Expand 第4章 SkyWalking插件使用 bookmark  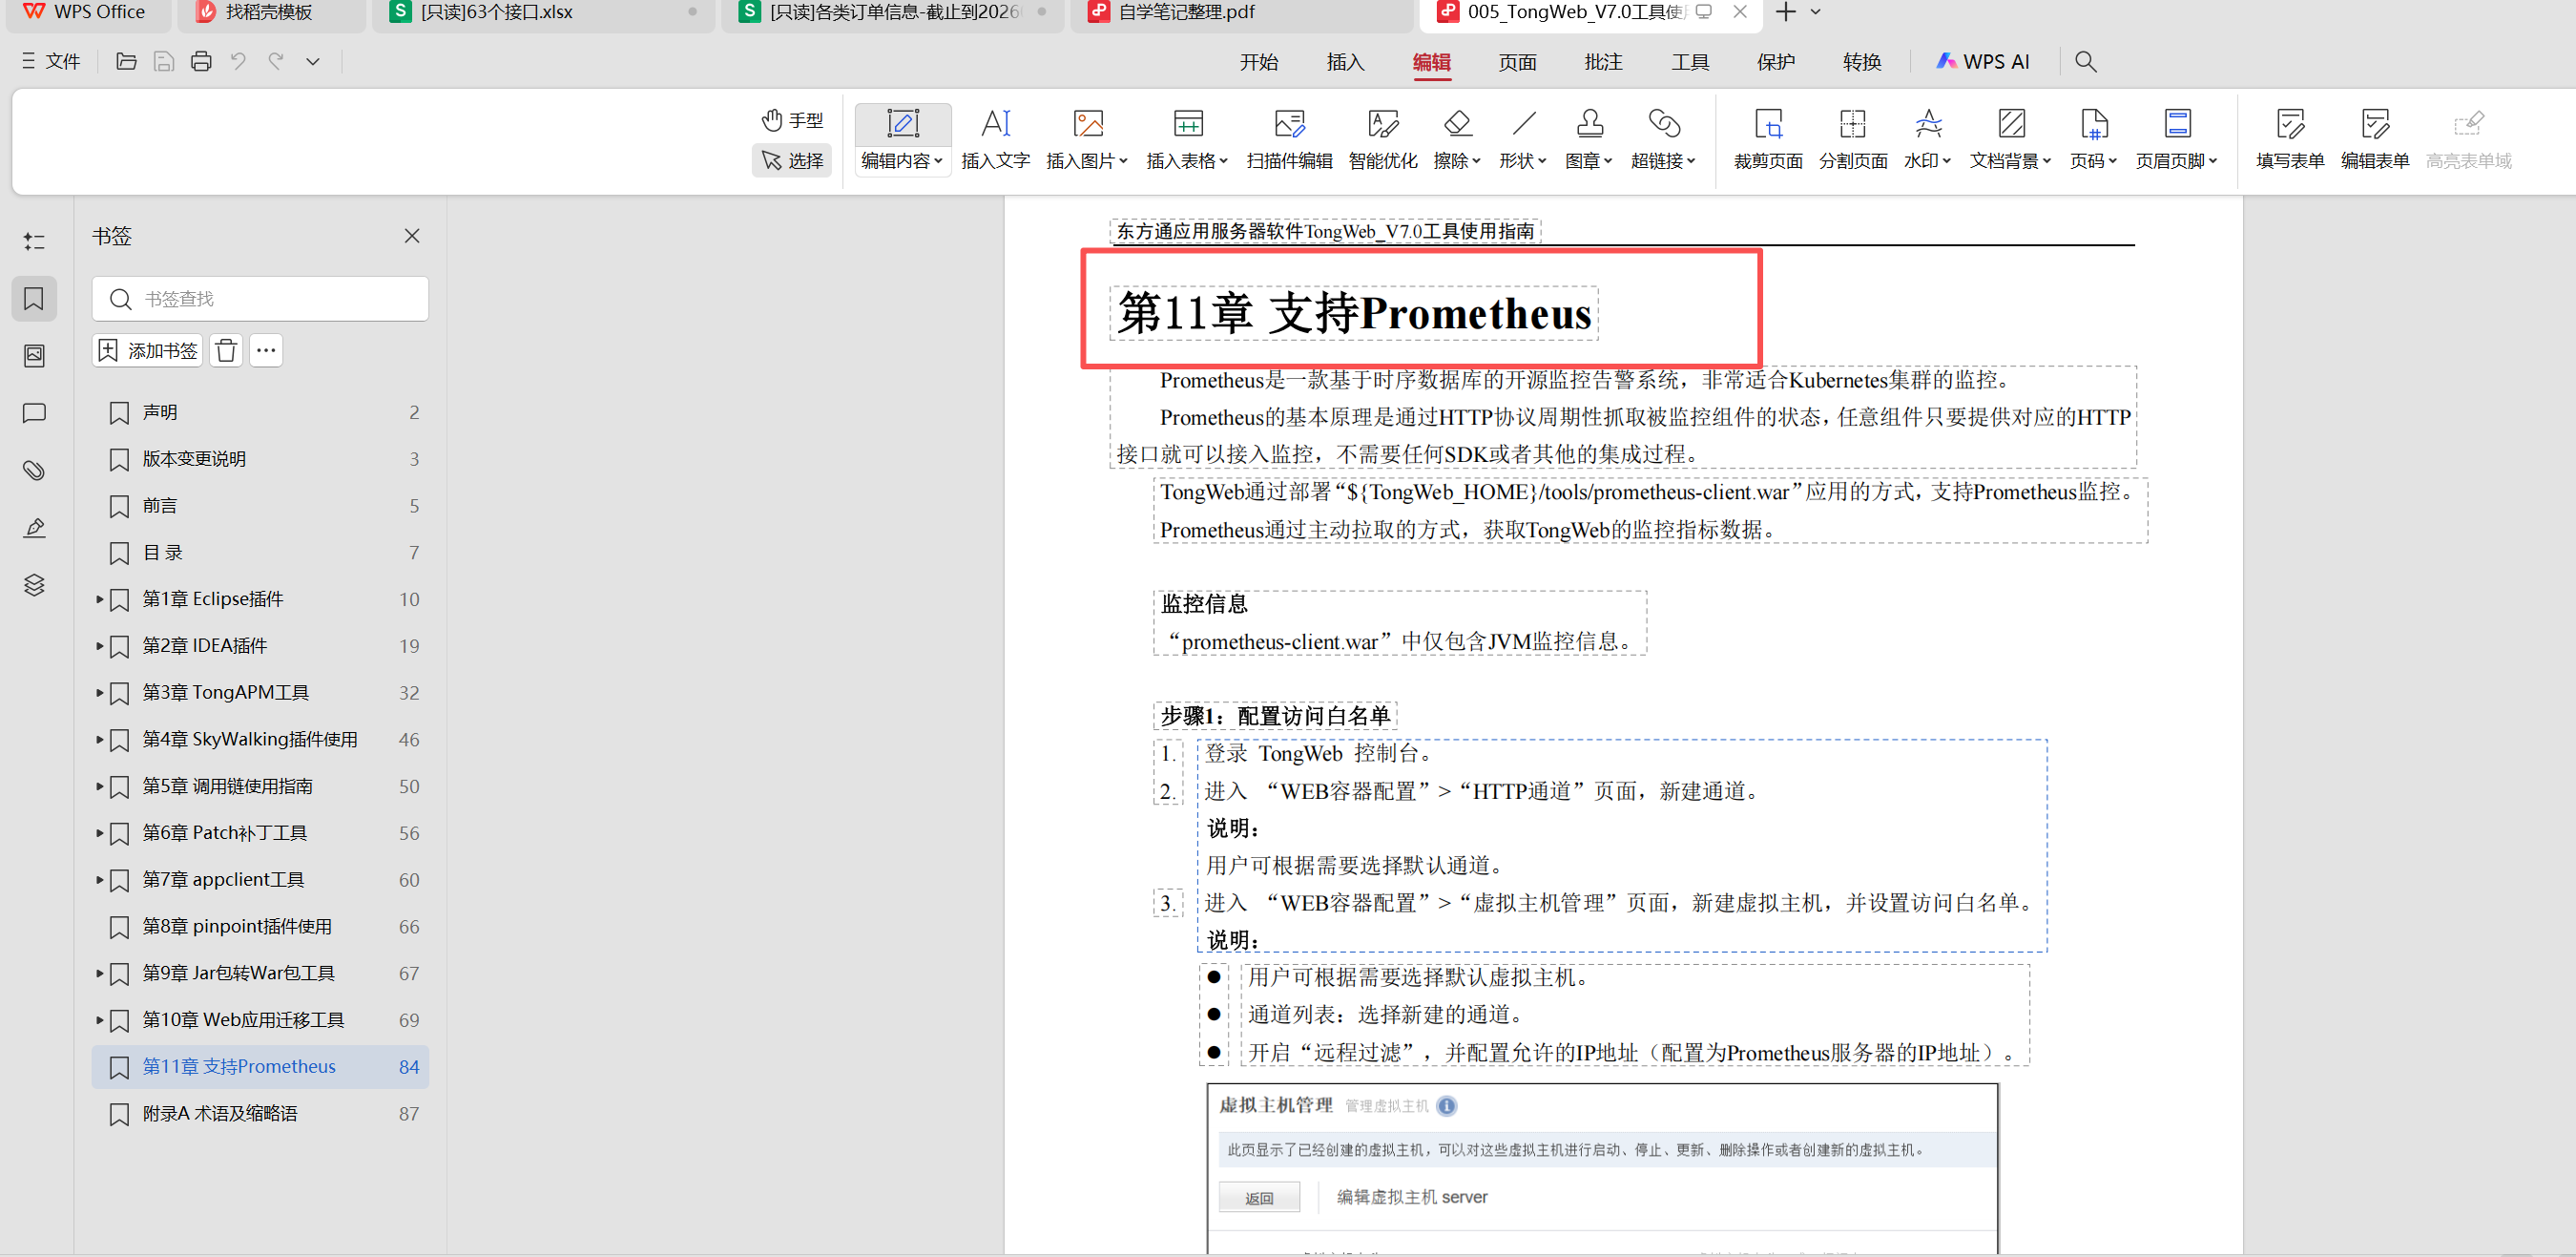click(99, 739)
